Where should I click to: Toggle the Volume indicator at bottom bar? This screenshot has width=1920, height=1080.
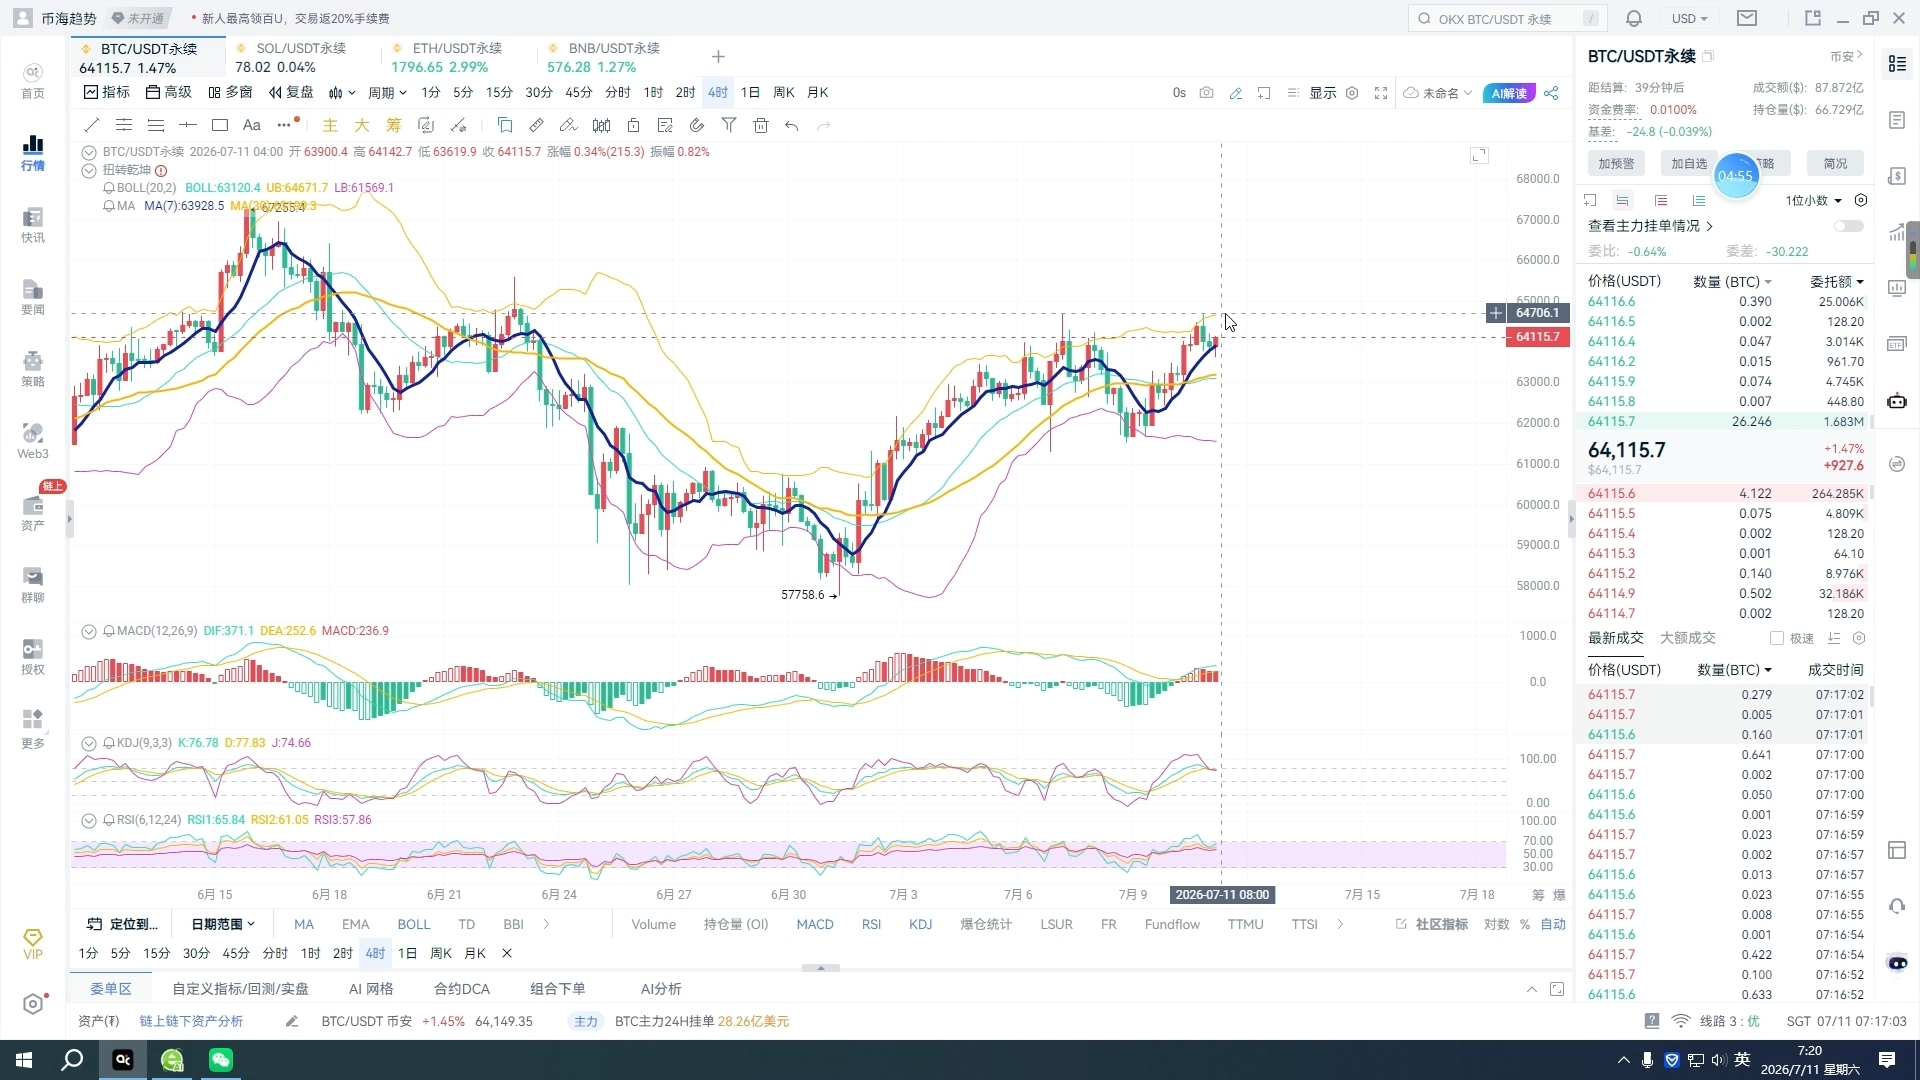click(654, 924)
